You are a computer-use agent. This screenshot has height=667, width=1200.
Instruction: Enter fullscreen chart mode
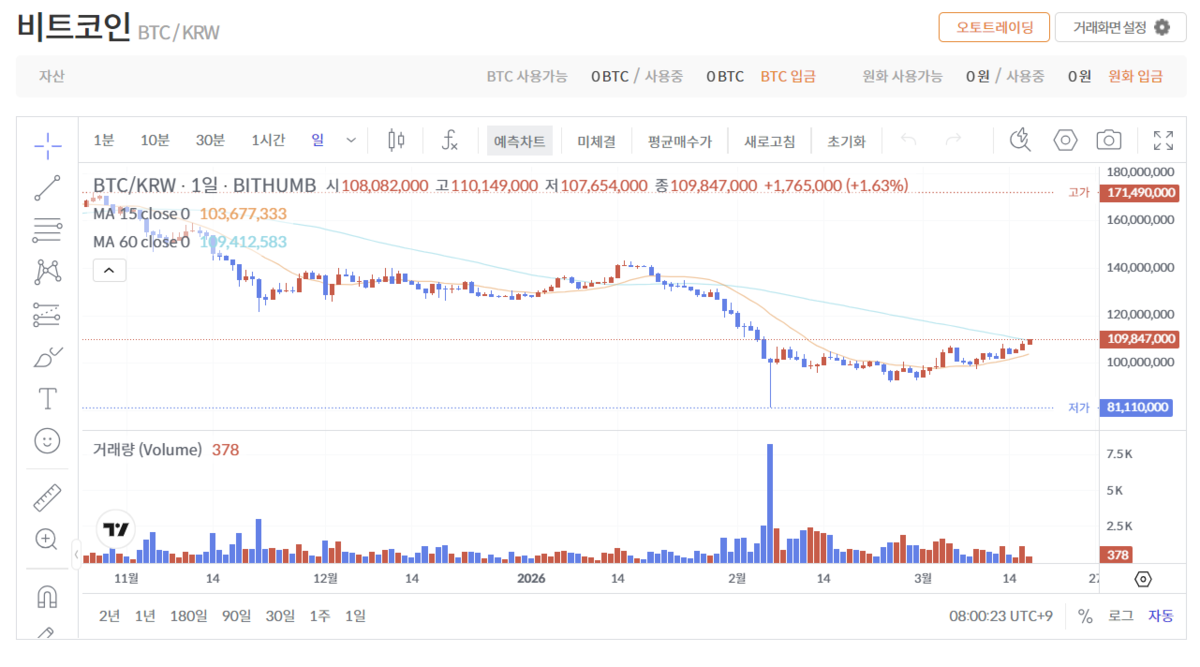[1163, 140]
